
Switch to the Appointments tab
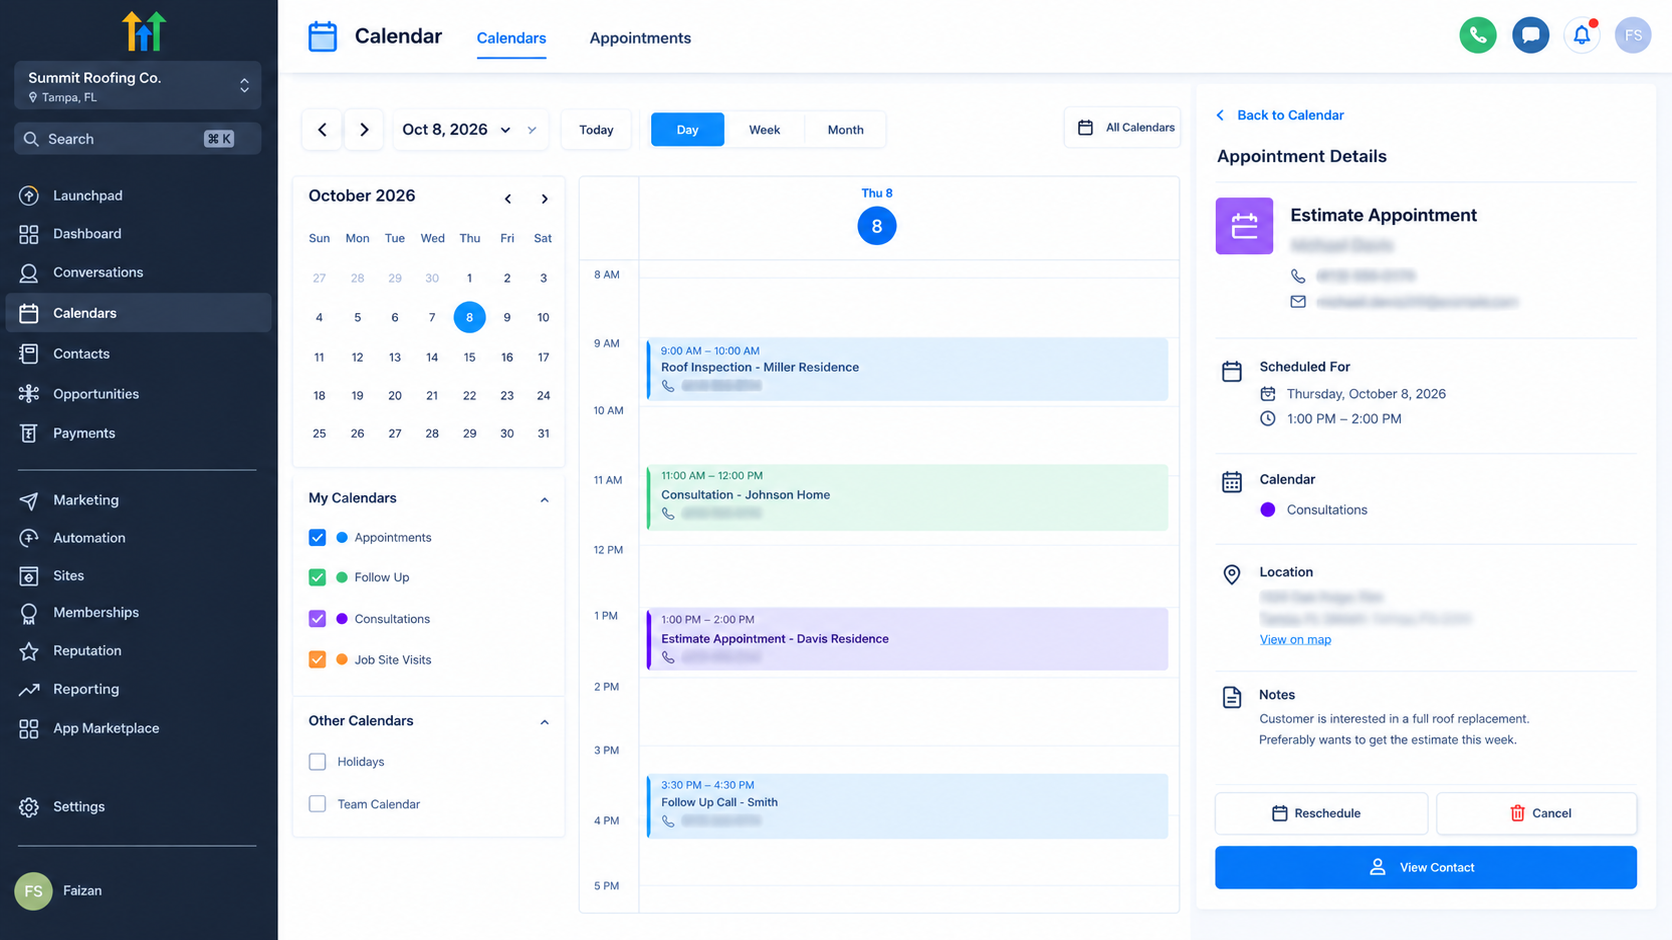point(640,38)
